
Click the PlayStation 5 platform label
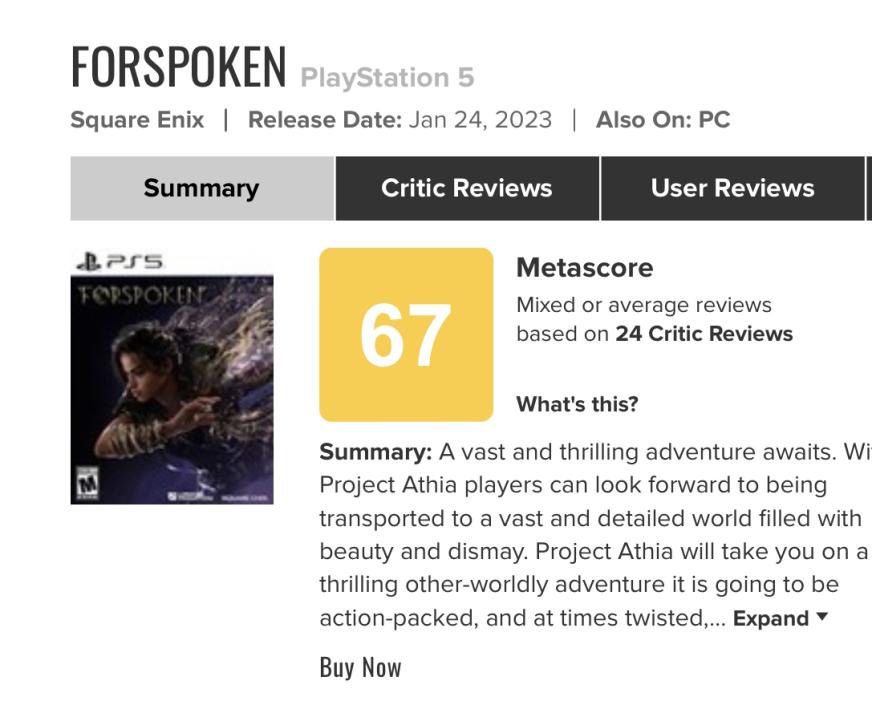(x=387, y=77)
